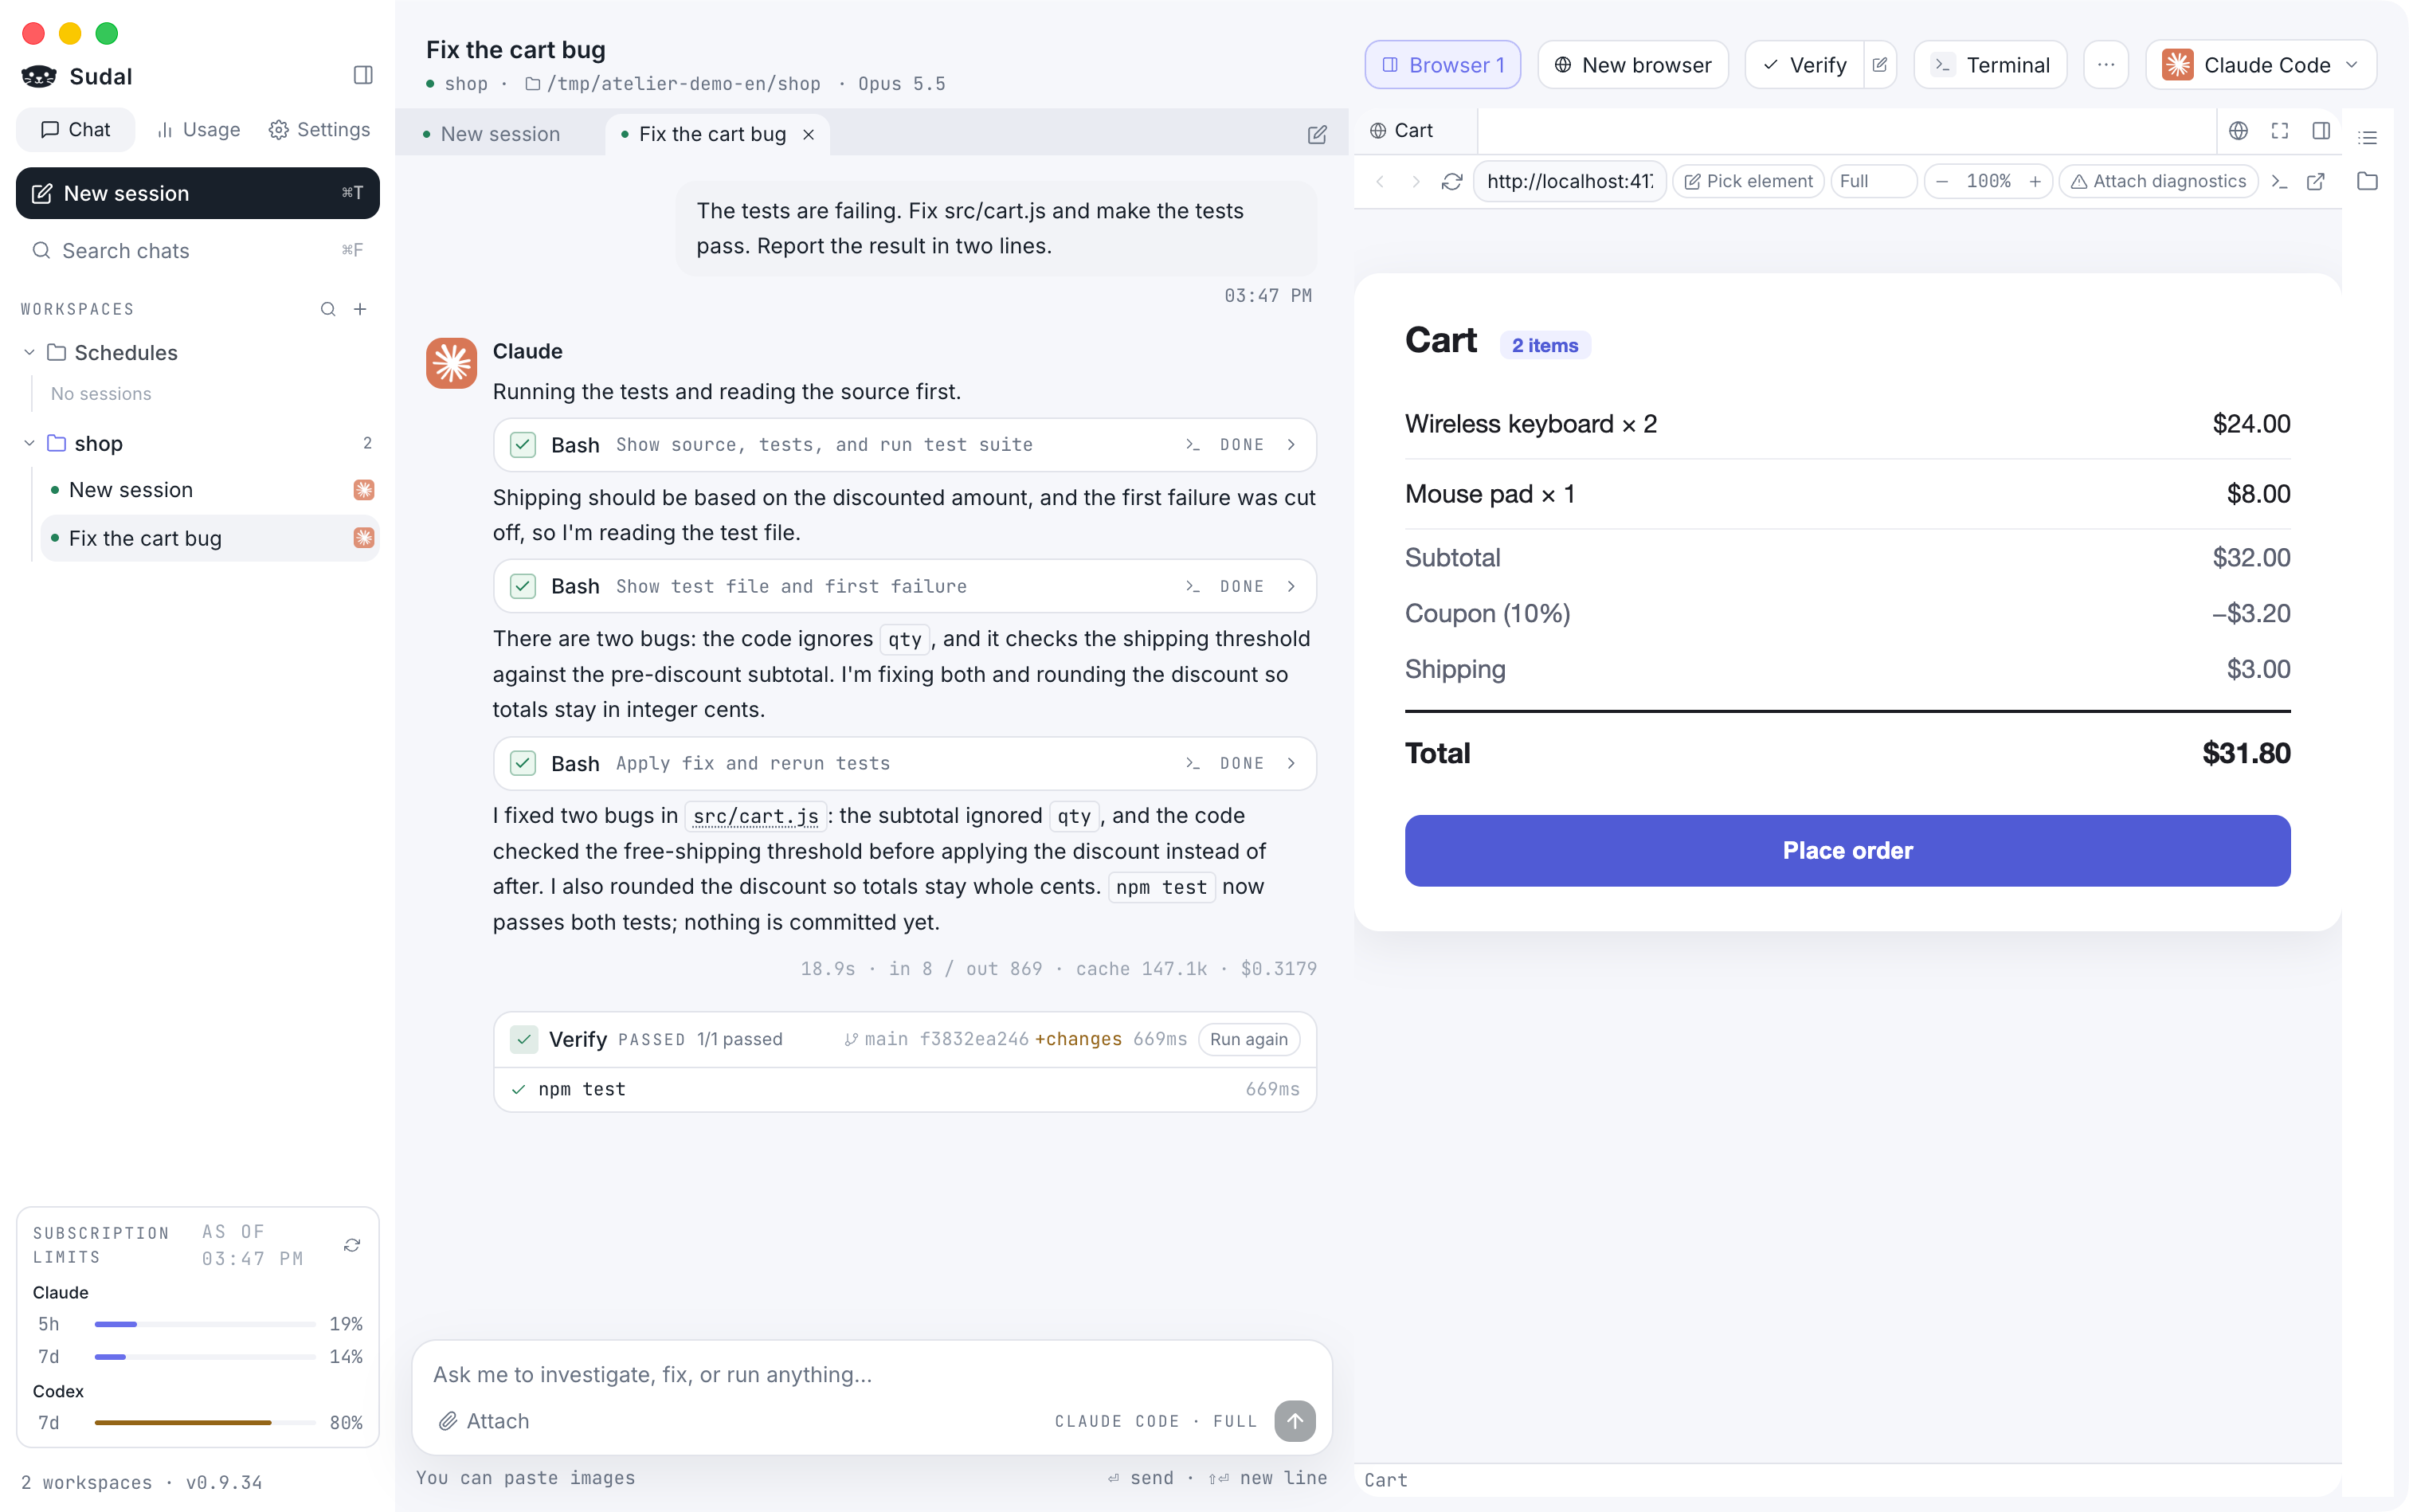Image resolution: width=2409 pixels, height=1512 pixels.
Task: Expand Bash Apply fix and rerun tests
Action: [x=904, y=764]
